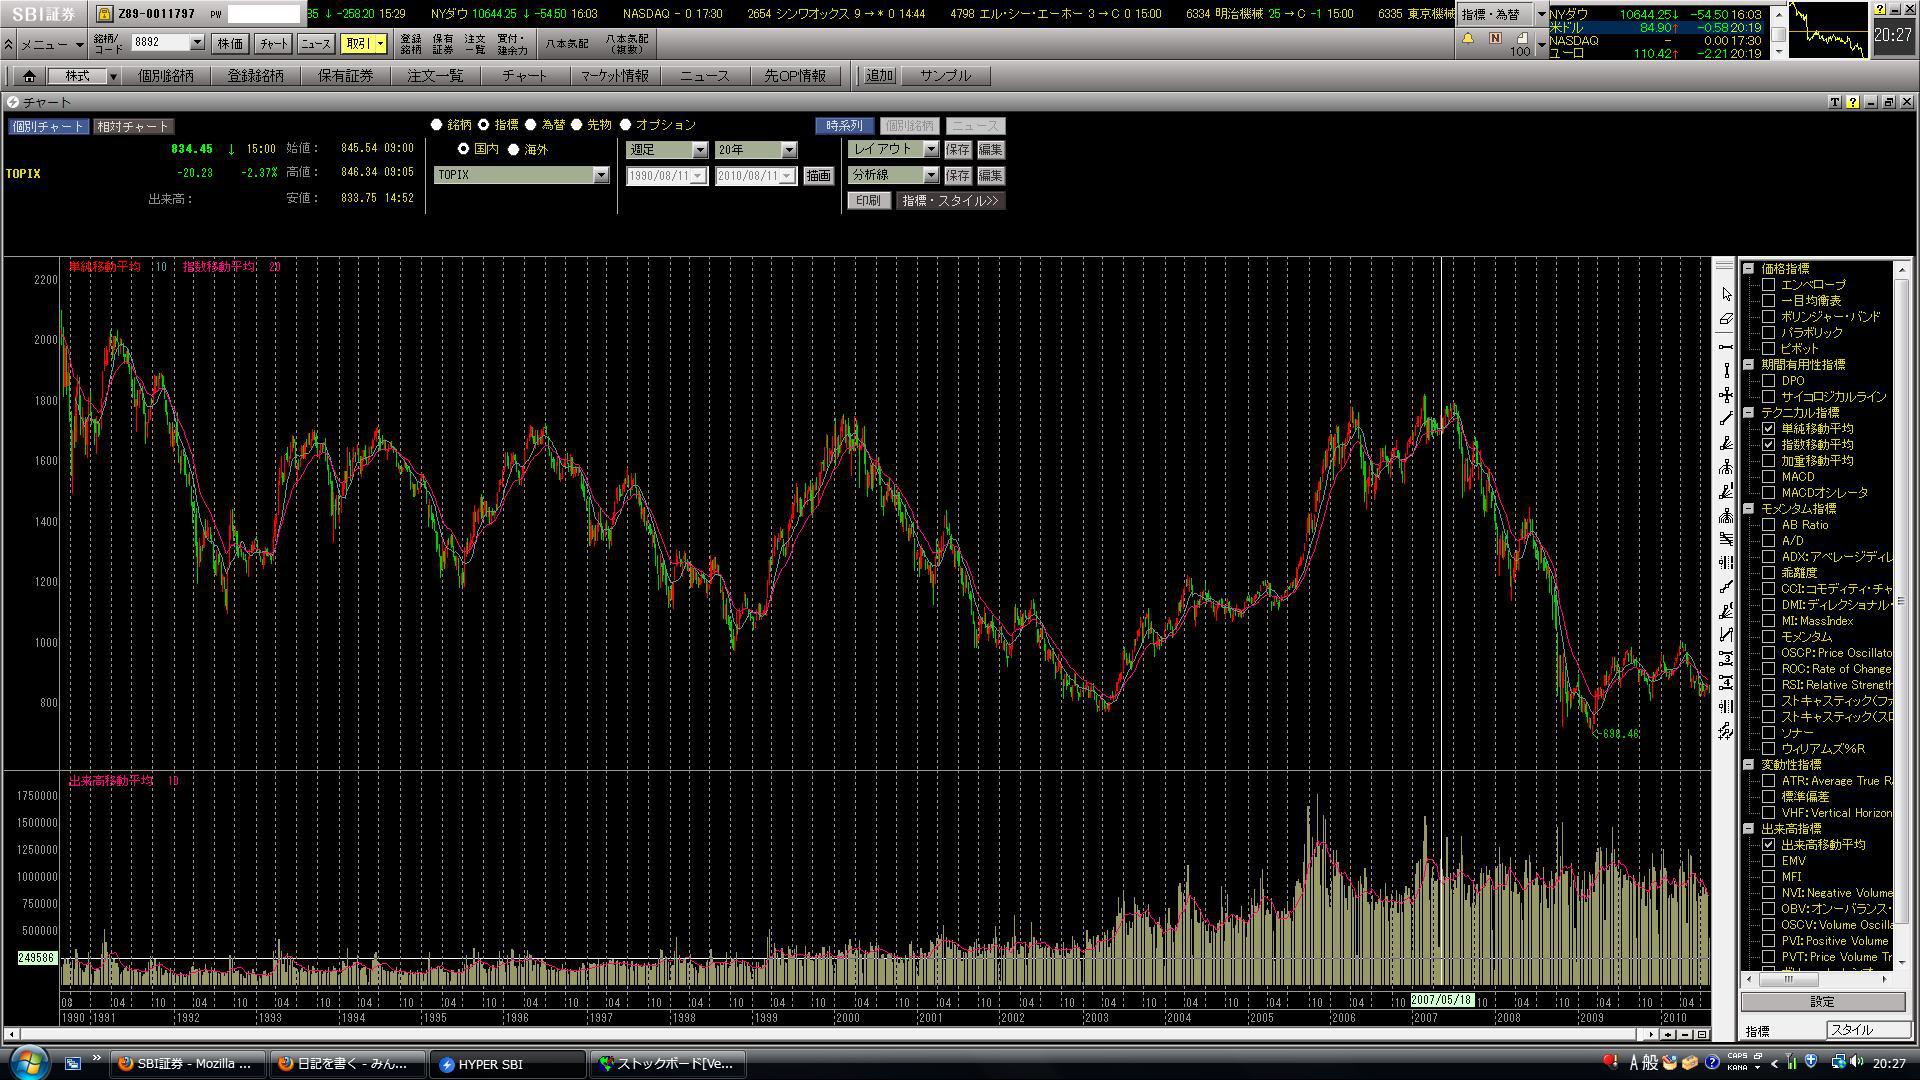Open the TOPIX index dropdown
The width and height of the screenshot is (1920, 1080).
tap(600, 175)
